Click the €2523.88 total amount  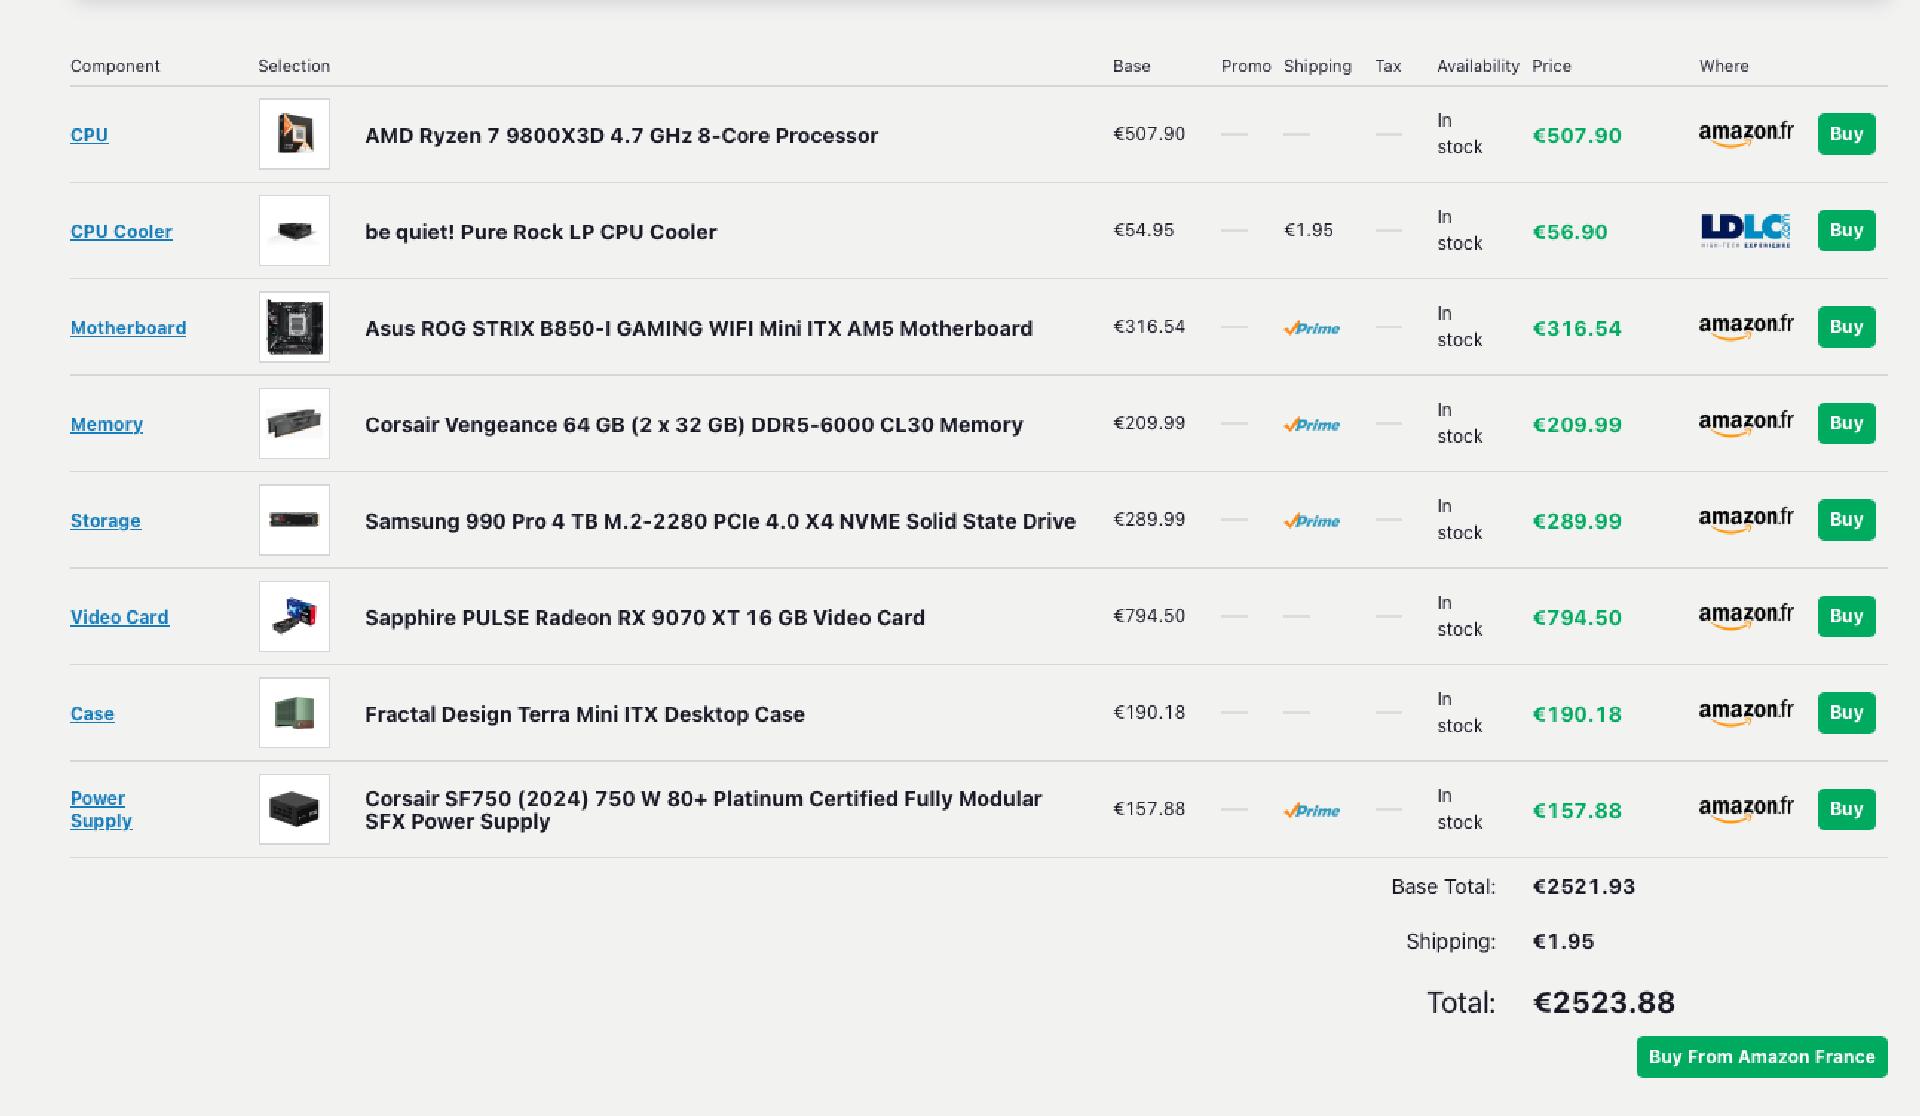1604,1003
